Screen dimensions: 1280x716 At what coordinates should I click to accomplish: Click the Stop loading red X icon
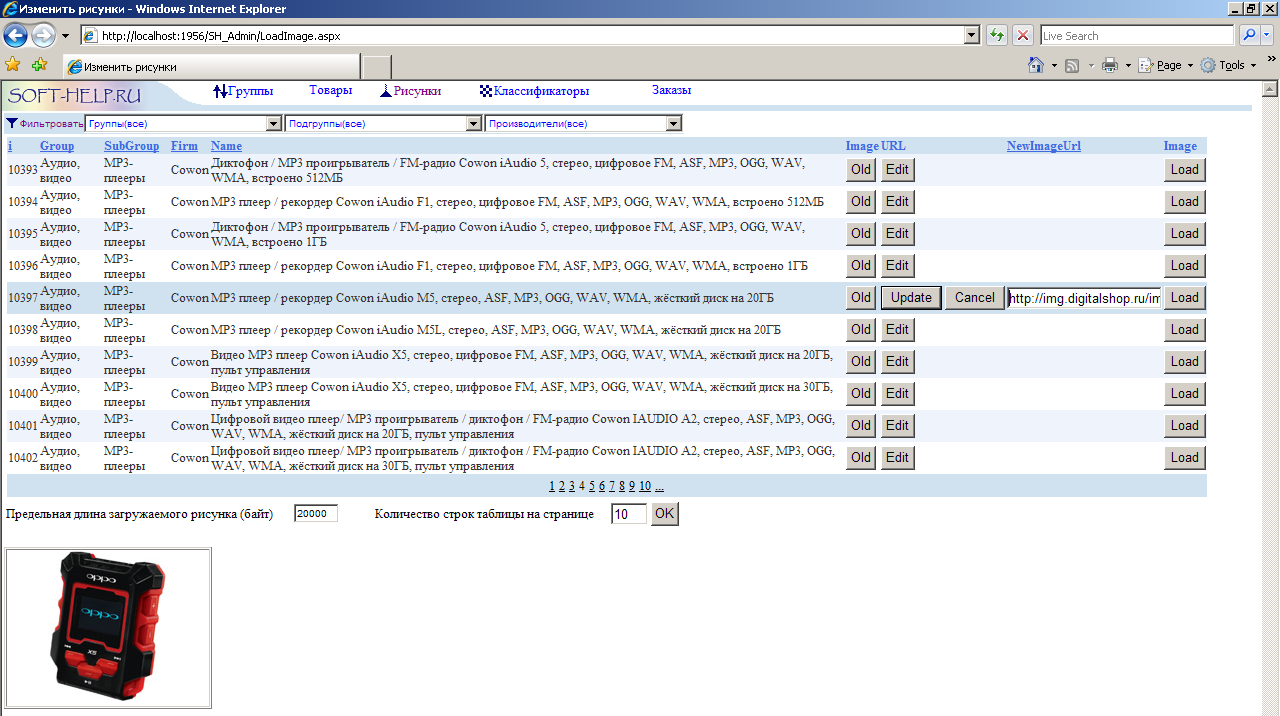(1023, 36)
